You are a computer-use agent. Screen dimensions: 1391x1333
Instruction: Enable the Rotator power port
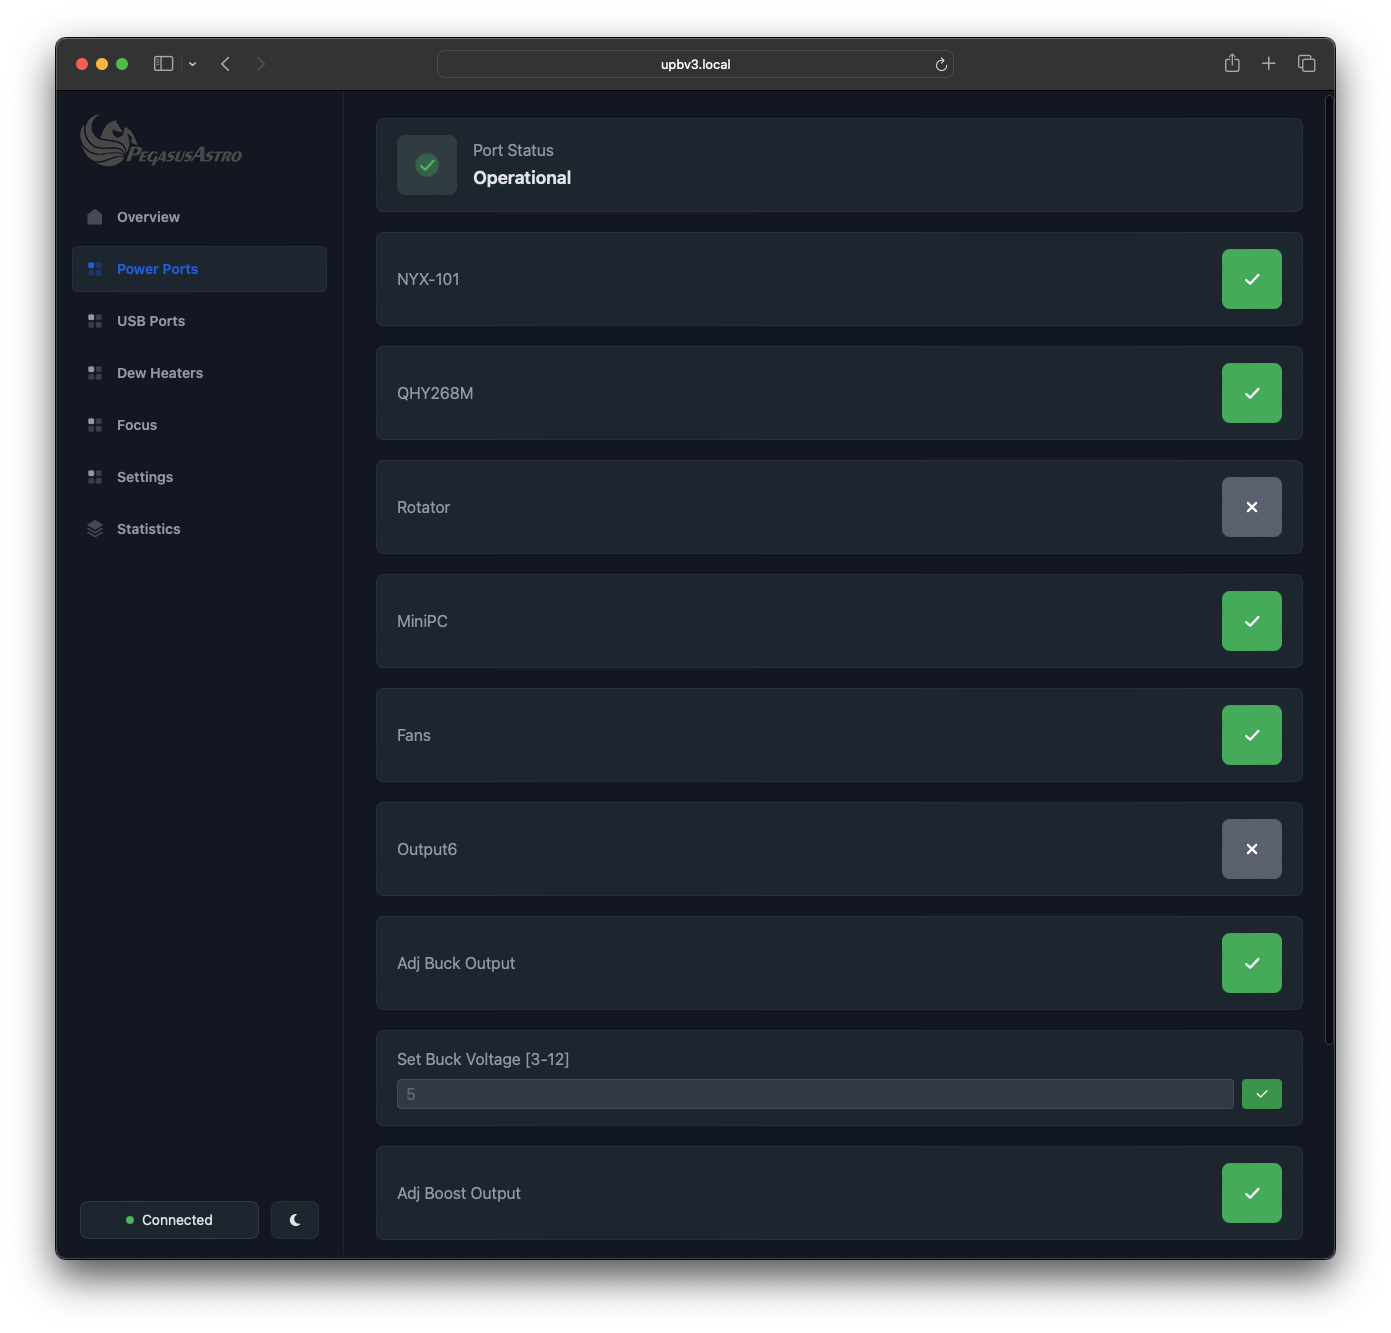click(1251, 507)
